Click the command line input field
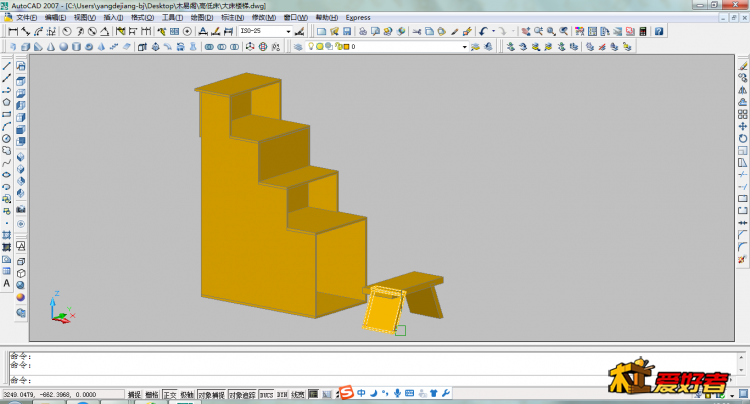750x404 pixels. [x=373, y=381]
